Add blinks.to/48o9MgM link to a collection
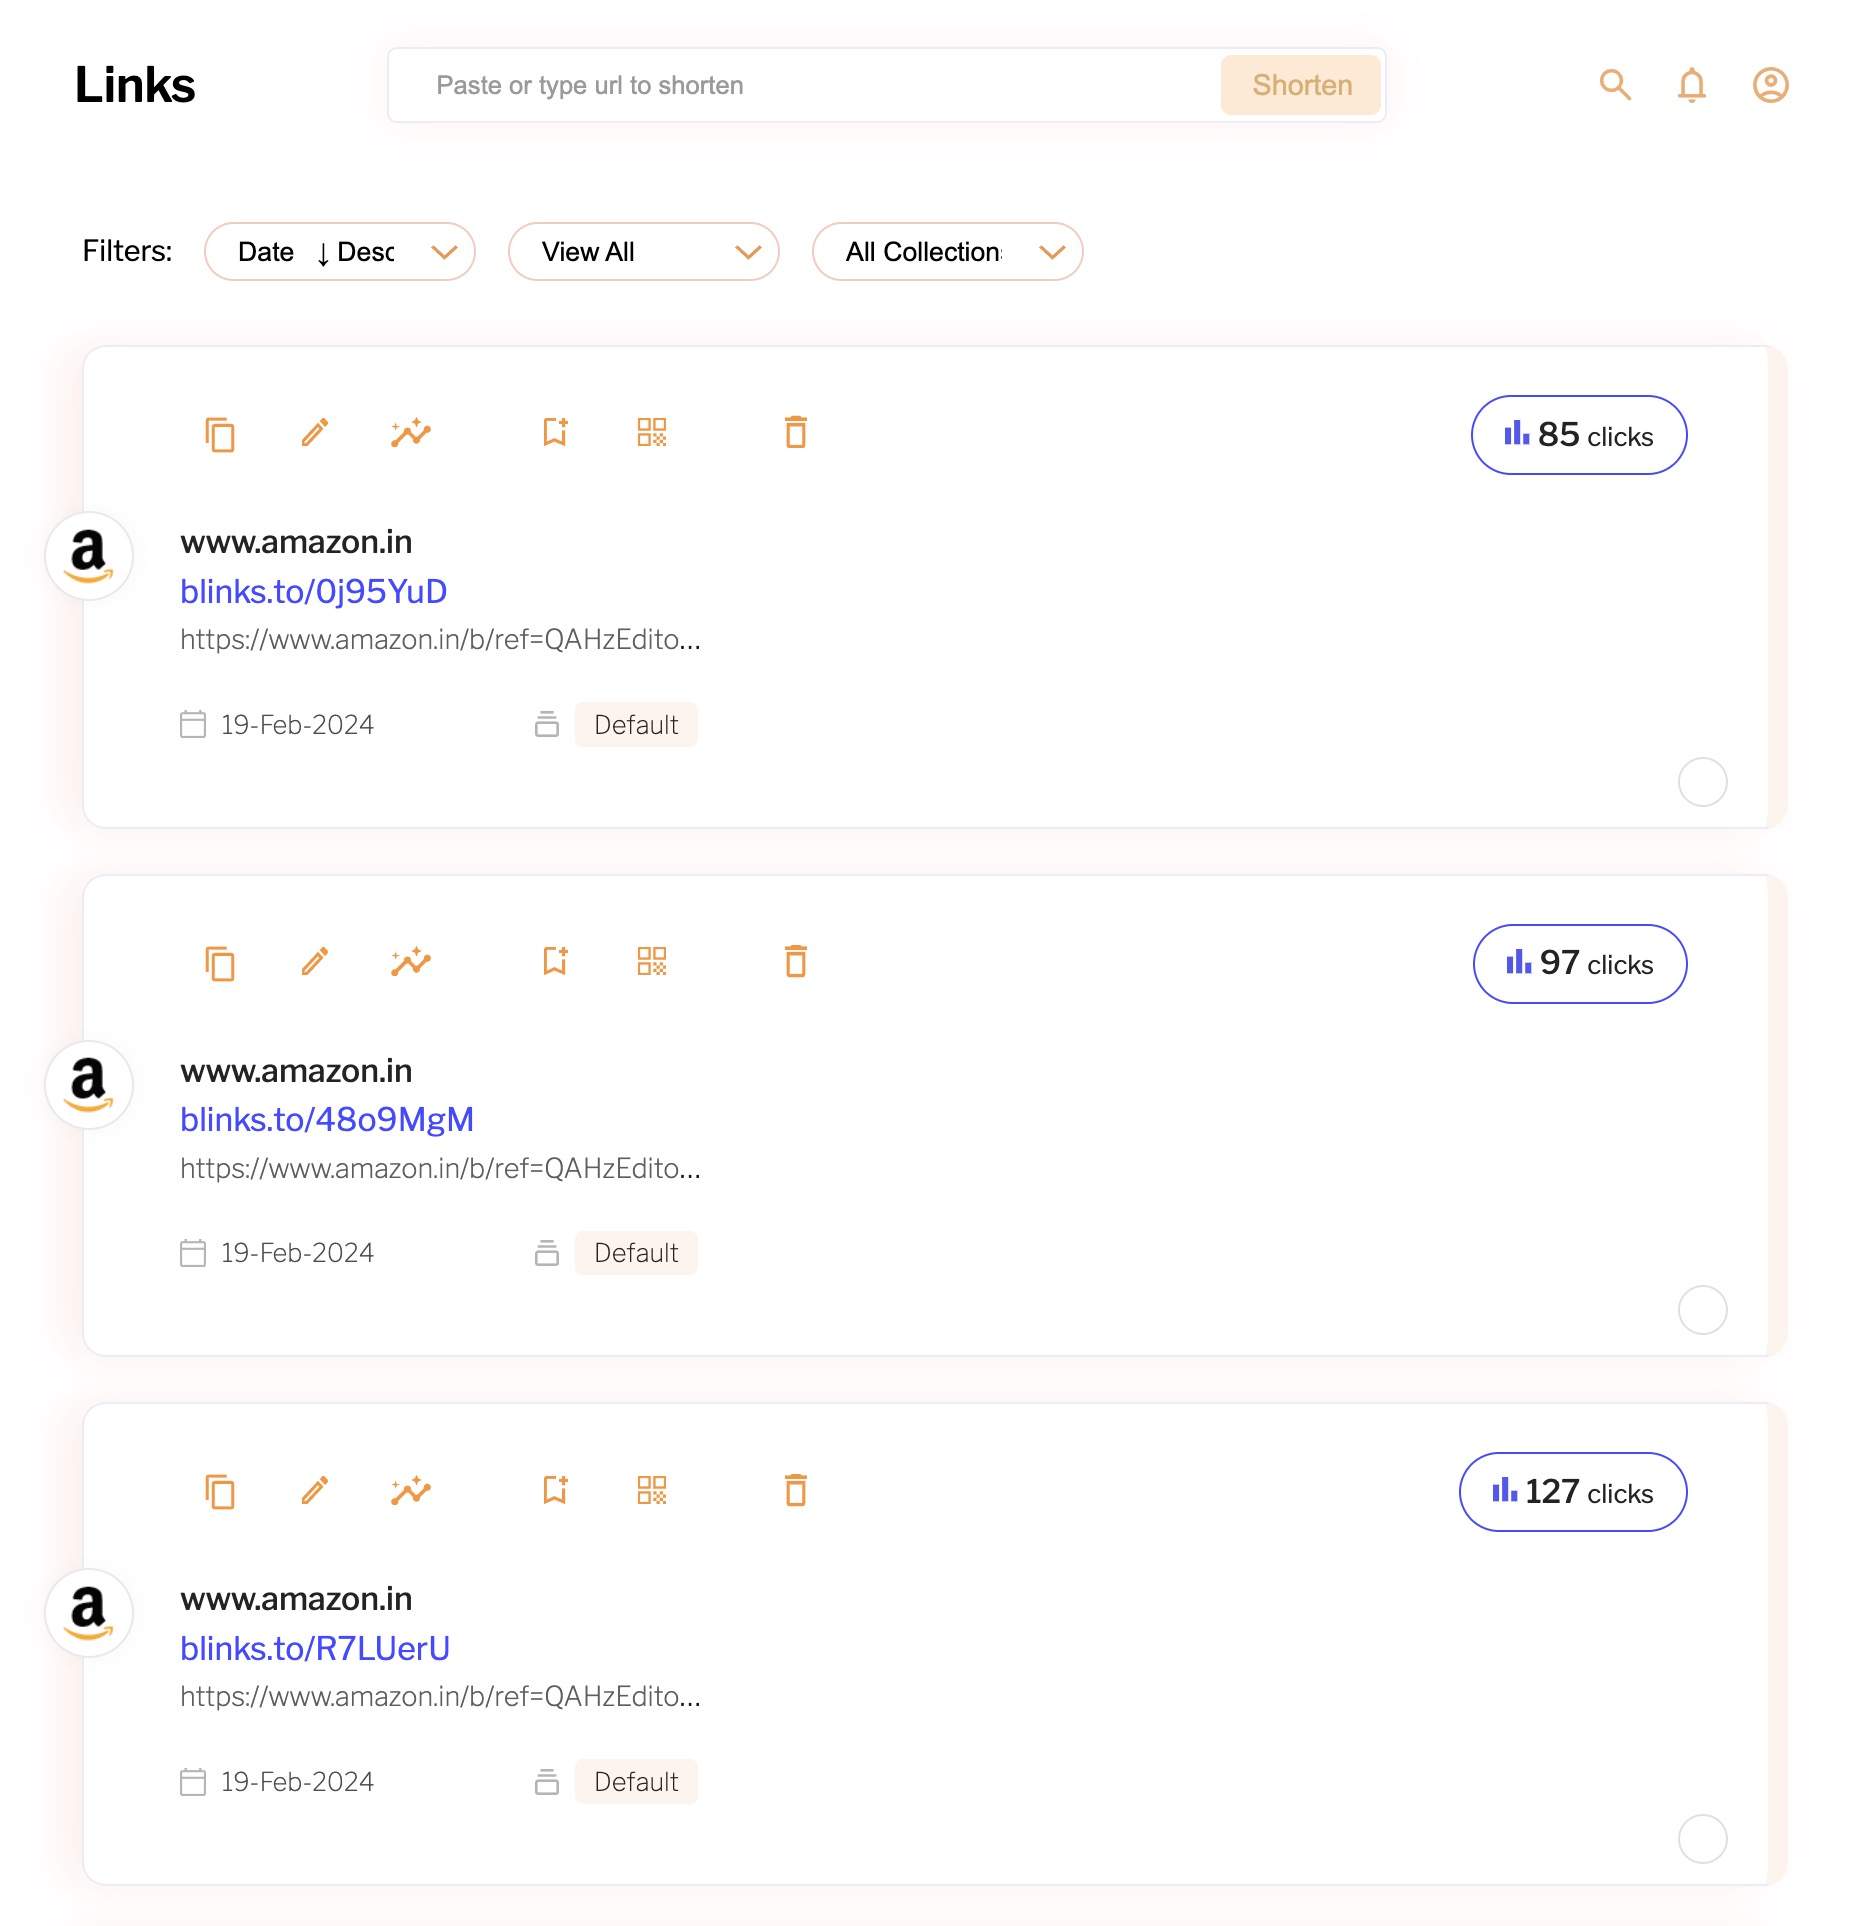The height and width of the screenshot is (1926, 1870). click(555, 962)
